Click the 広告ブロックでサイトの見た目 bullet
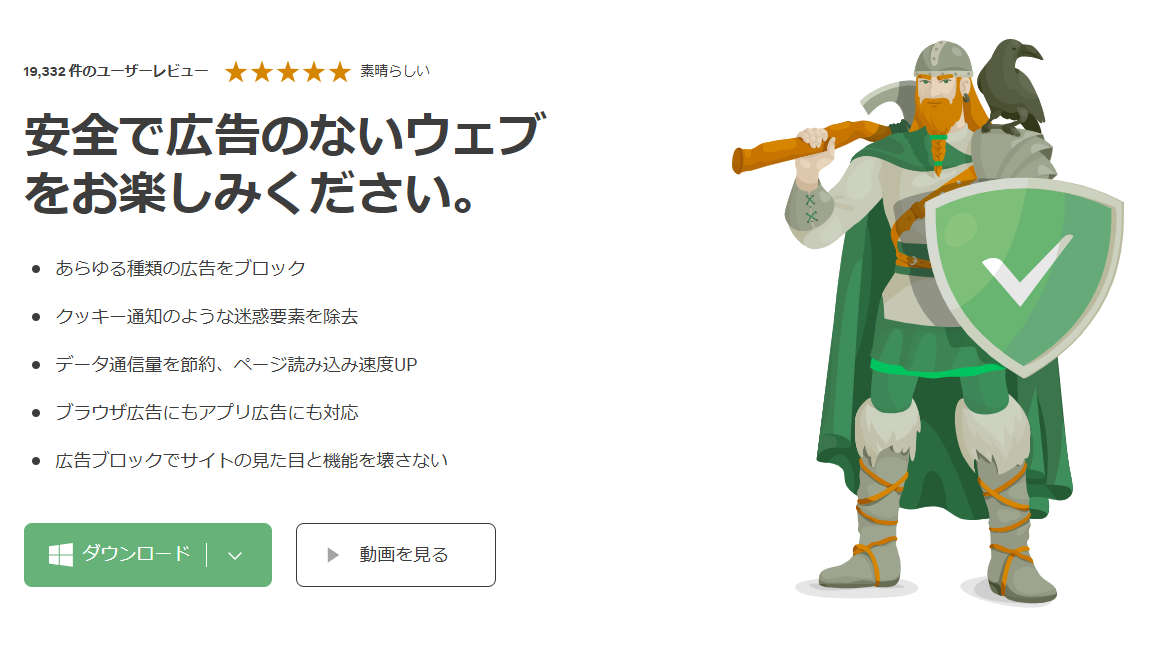The width and height of the screenshot is (1156, 651). 251,460
